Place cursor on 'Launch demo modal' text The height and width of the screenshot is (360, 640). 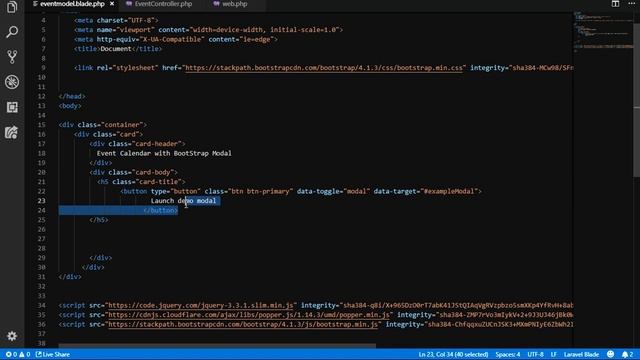pos(183,201)
